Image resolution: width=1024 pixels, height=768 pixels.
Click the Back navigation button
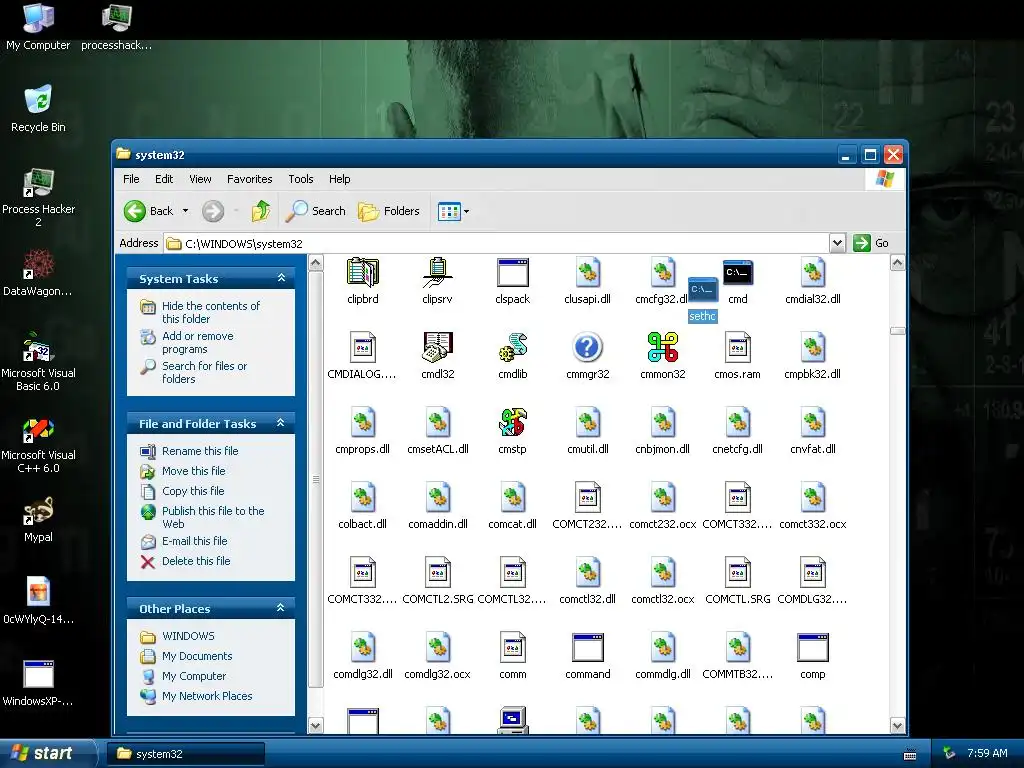pyautogui.click(x=149, y=211)
